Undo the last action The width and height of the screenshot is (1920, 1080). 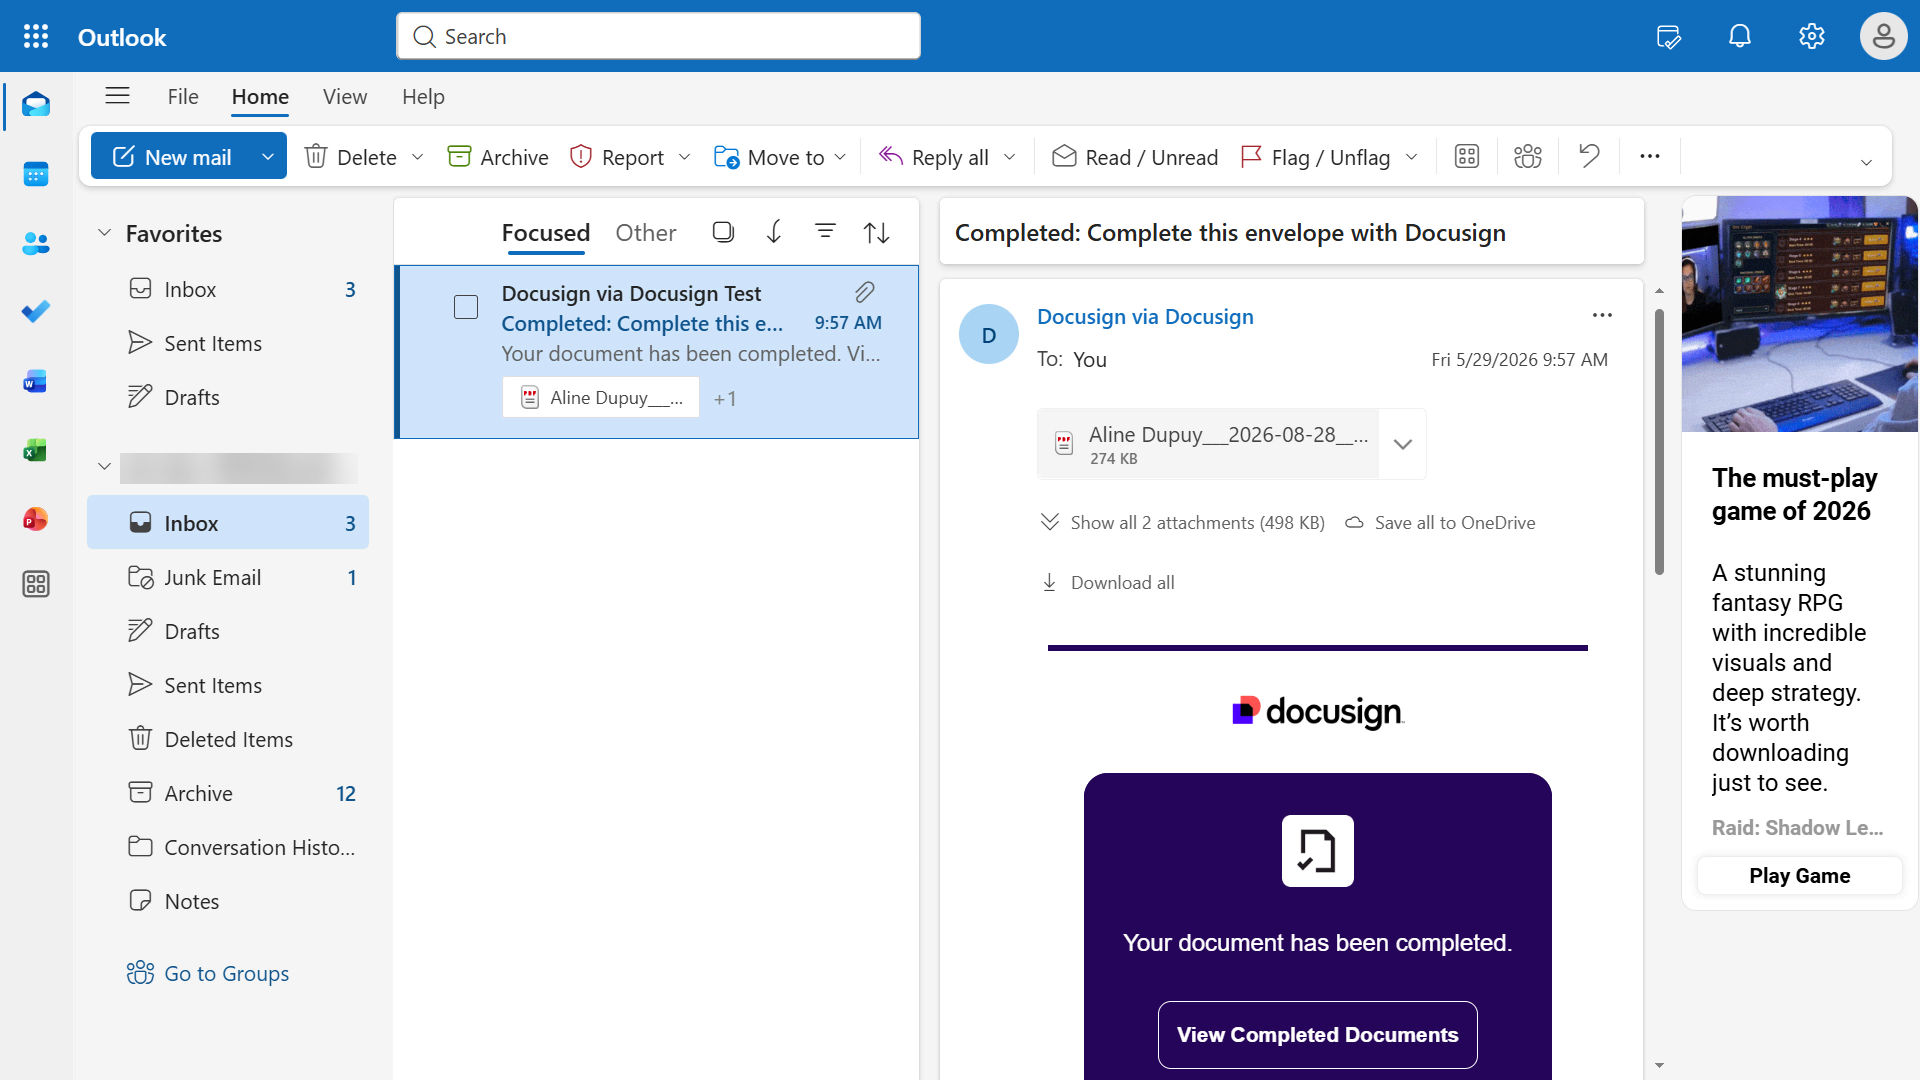(1589, 156)
